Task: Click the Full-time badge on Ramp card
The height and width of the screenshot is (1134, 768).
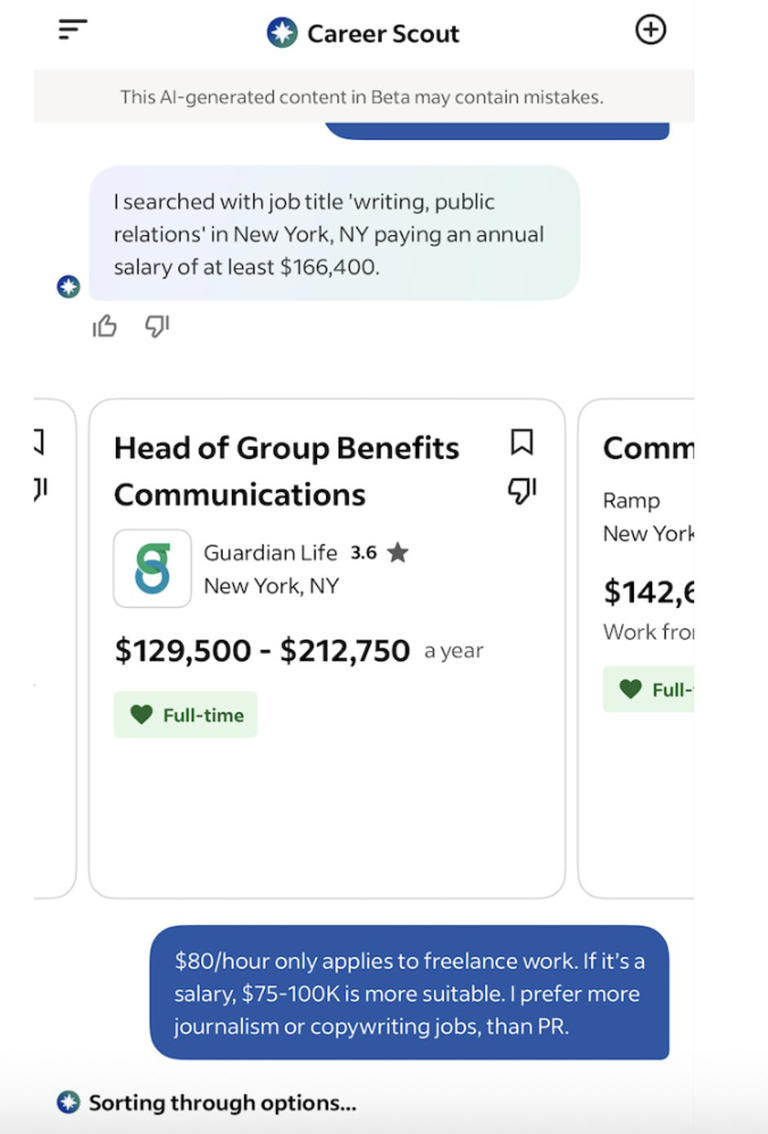Action: pos(650,690)
